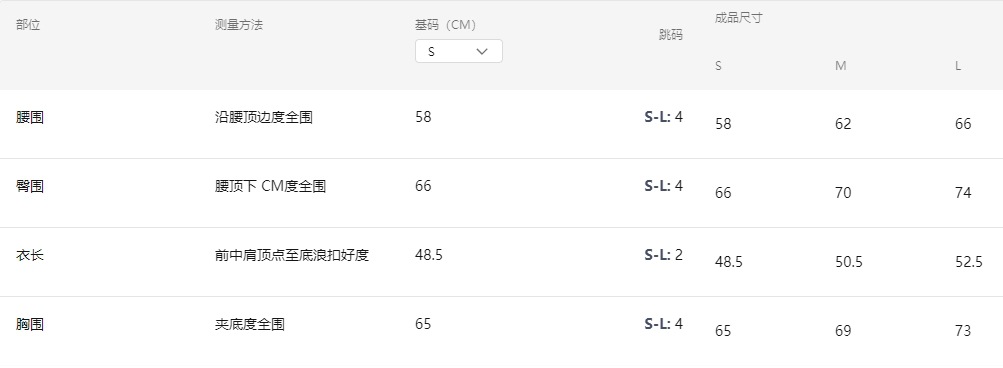Select the 臀围 row label

click(x=30, y=186)
